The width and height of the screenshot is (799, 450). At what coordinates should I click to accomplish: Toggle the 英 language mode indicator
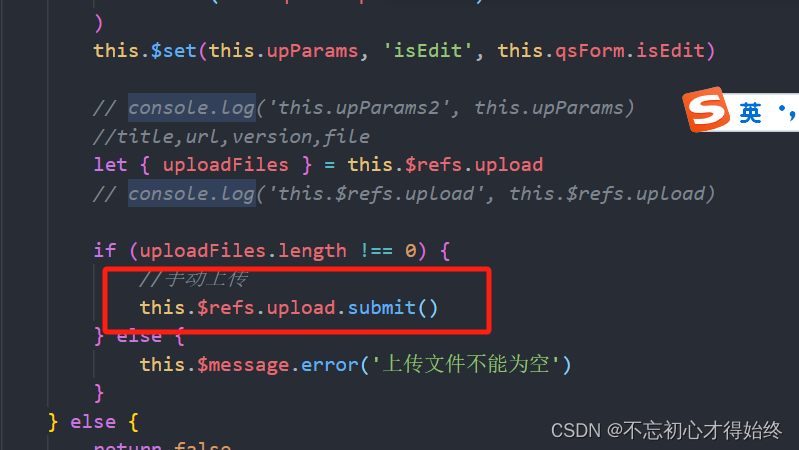point(750,113)
